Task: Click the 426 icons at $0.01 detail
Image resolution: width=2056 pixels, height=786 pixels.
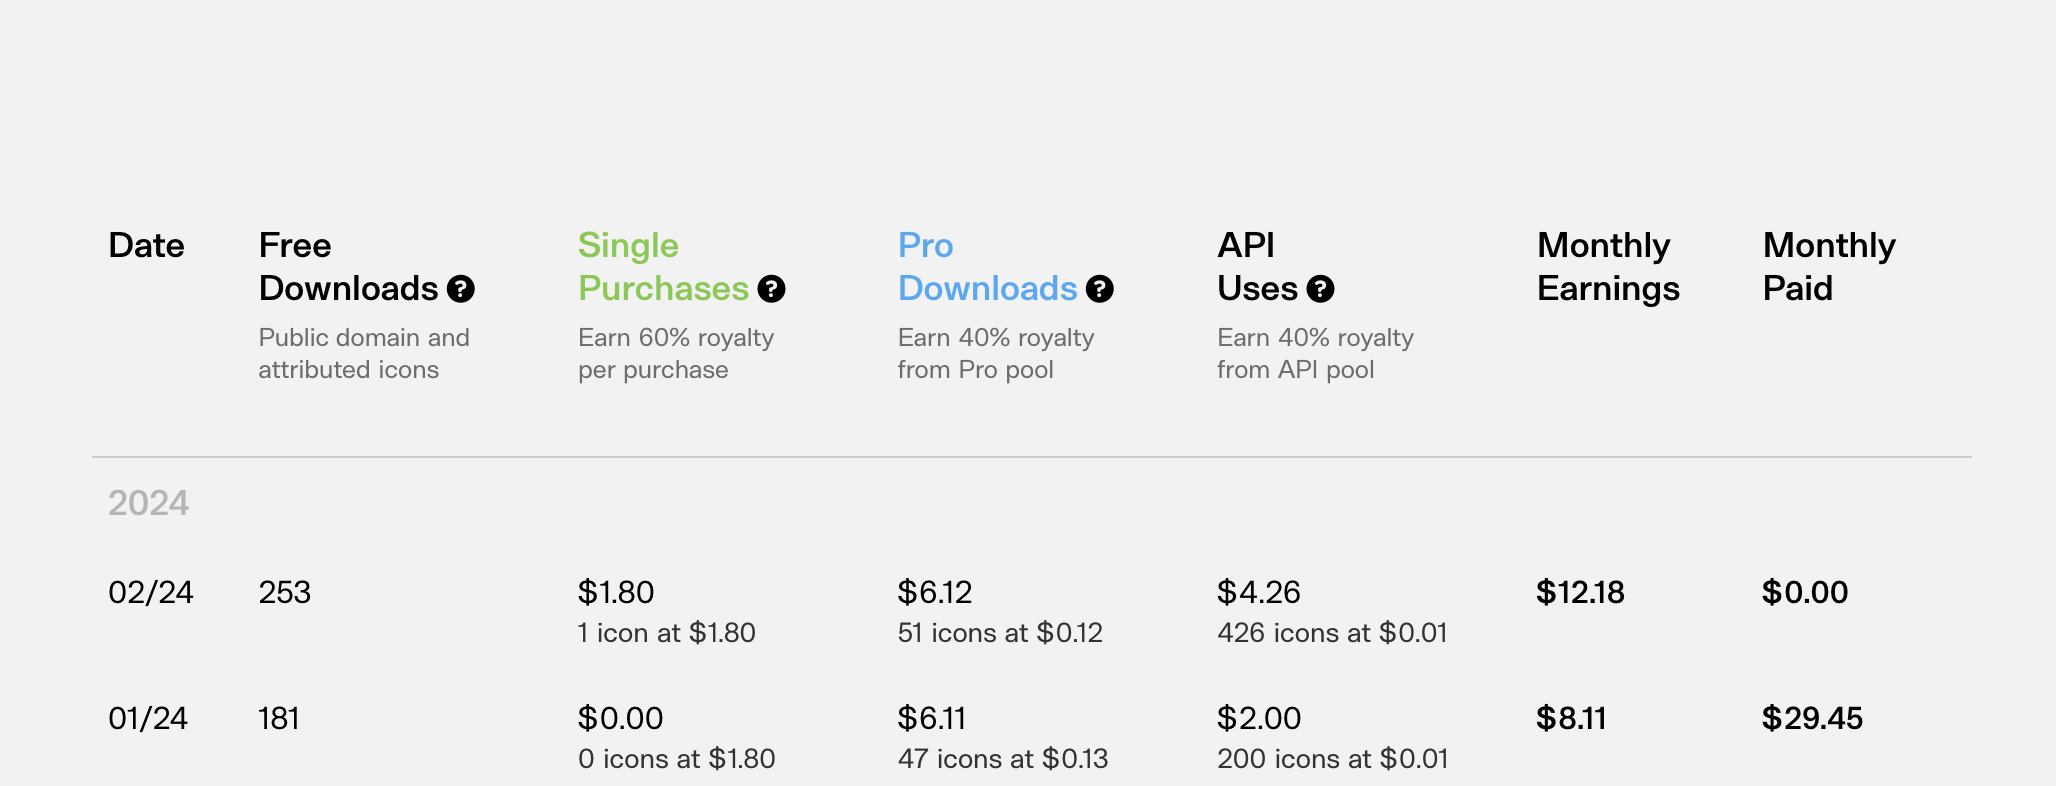Action: [1332, 633]
